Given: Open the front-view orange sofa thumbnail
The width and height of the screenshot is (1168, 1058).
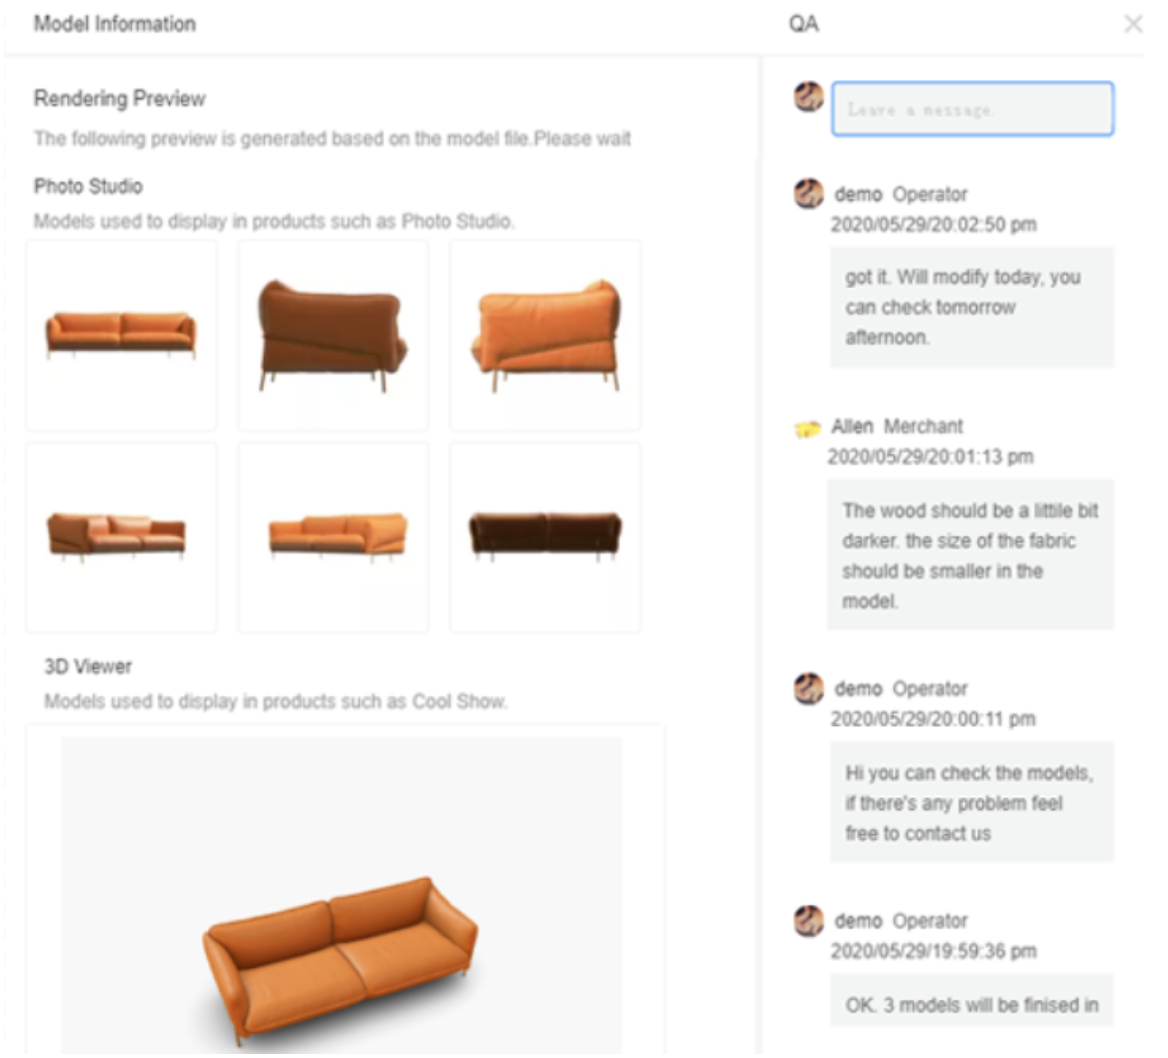Looking at the screenshot, I should pos(121,335).
